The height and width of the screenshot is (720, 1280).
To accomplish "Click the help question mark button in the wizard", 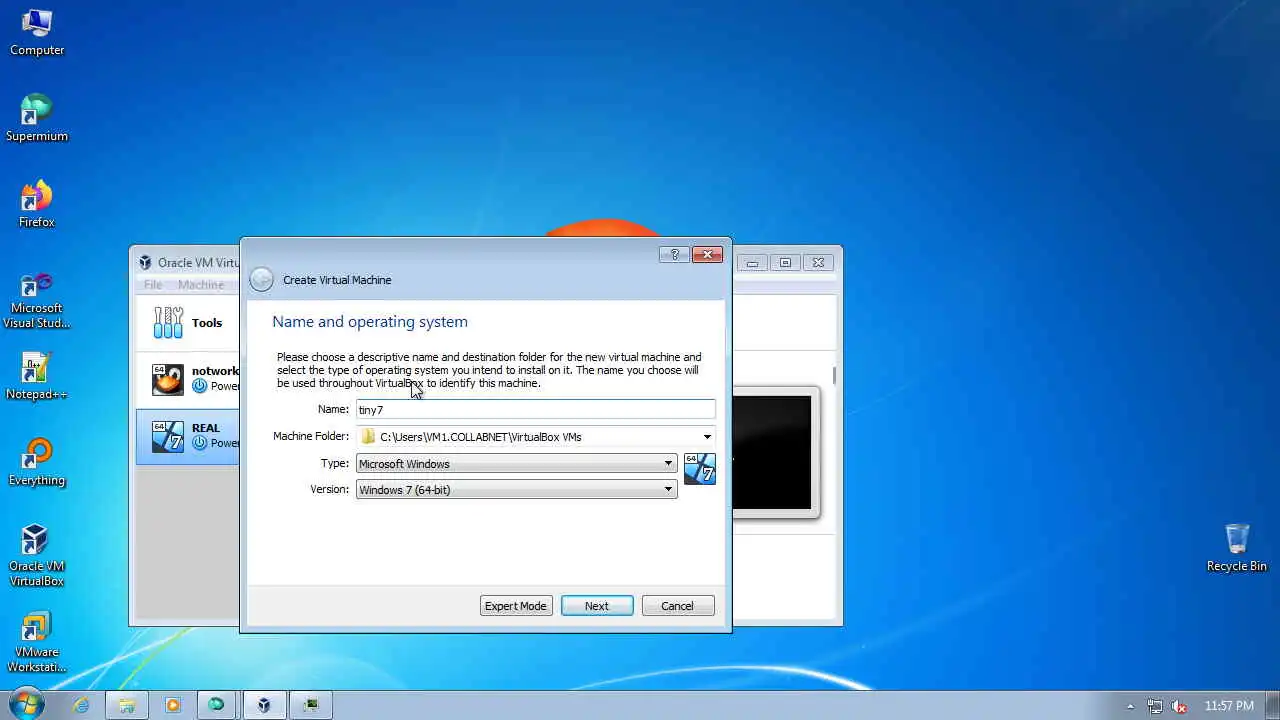I will click(x=674, y=255).
